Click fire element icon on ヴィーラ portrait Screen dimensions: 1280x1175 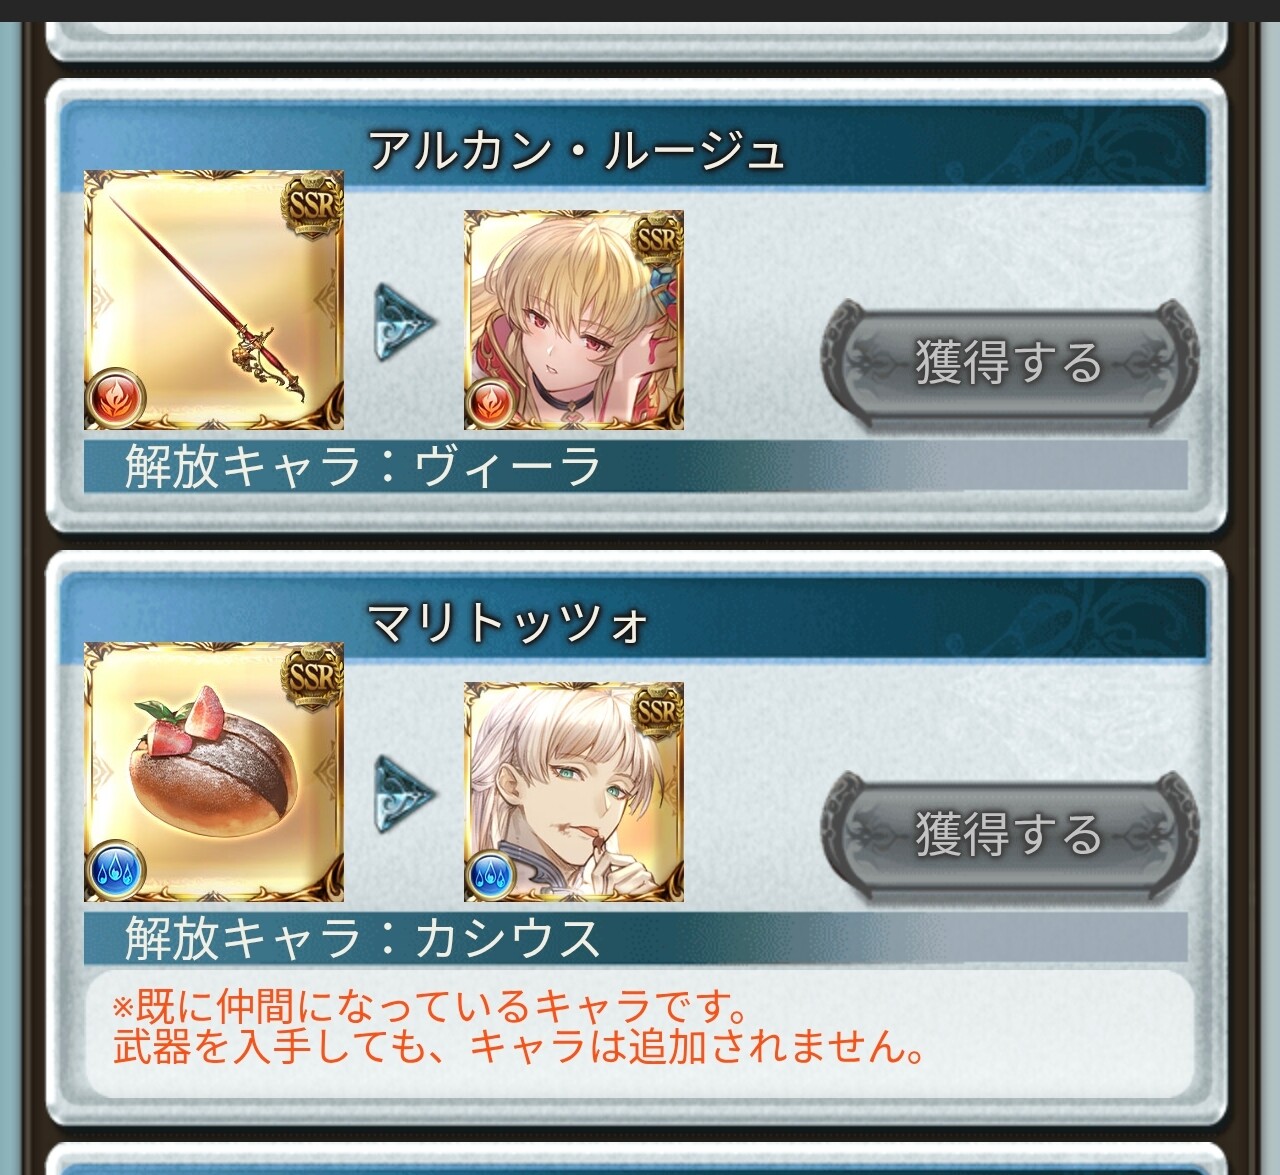coord(491,405)
